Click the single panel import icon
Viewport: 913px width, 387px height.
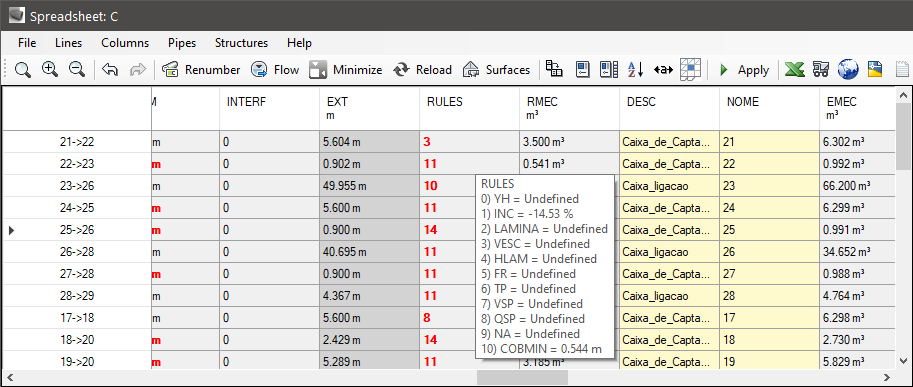[583, 69]
